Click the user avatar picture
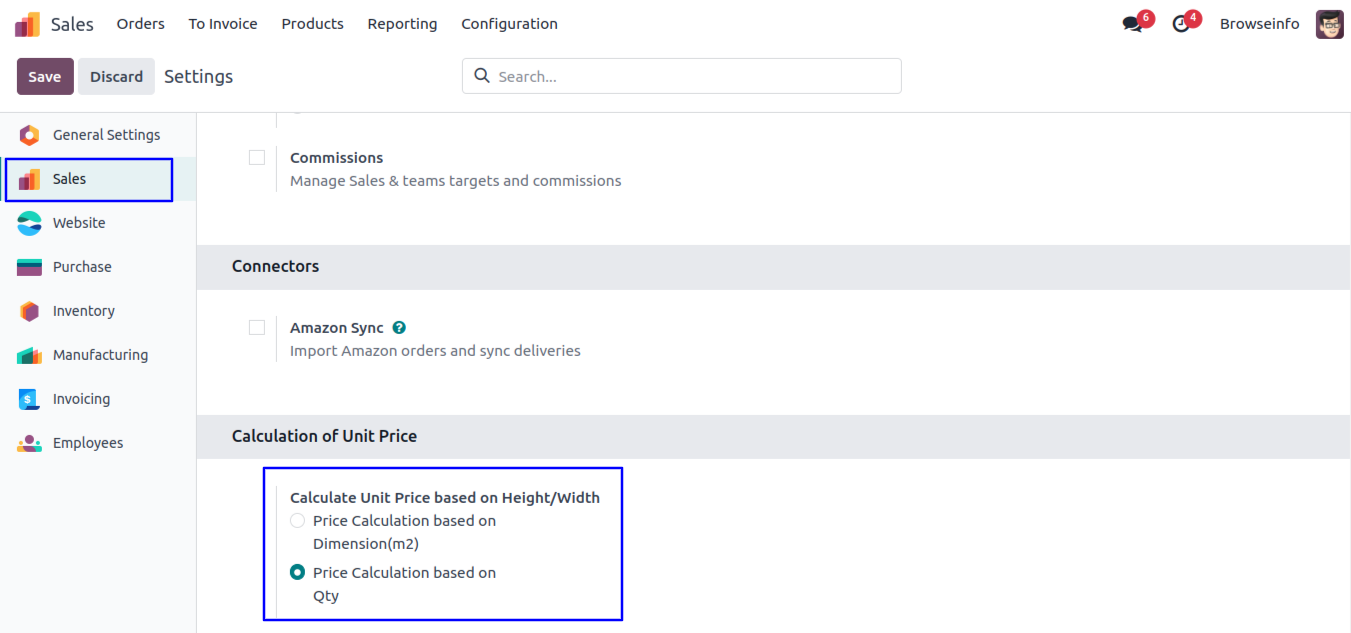Viewport: 1351px width, 633px height. click(x=1329, y=24)
